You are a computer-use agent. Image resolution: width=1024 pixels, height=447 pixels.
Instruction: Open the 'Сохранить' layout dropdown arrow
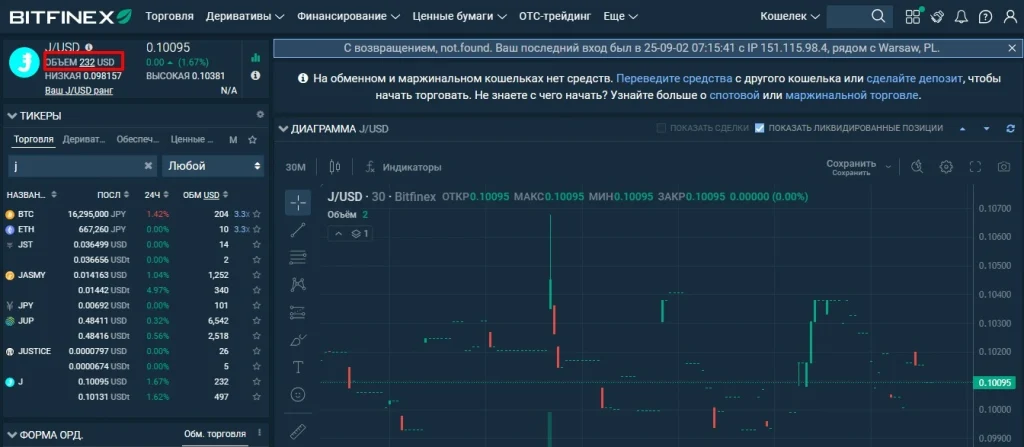point(888,167)
